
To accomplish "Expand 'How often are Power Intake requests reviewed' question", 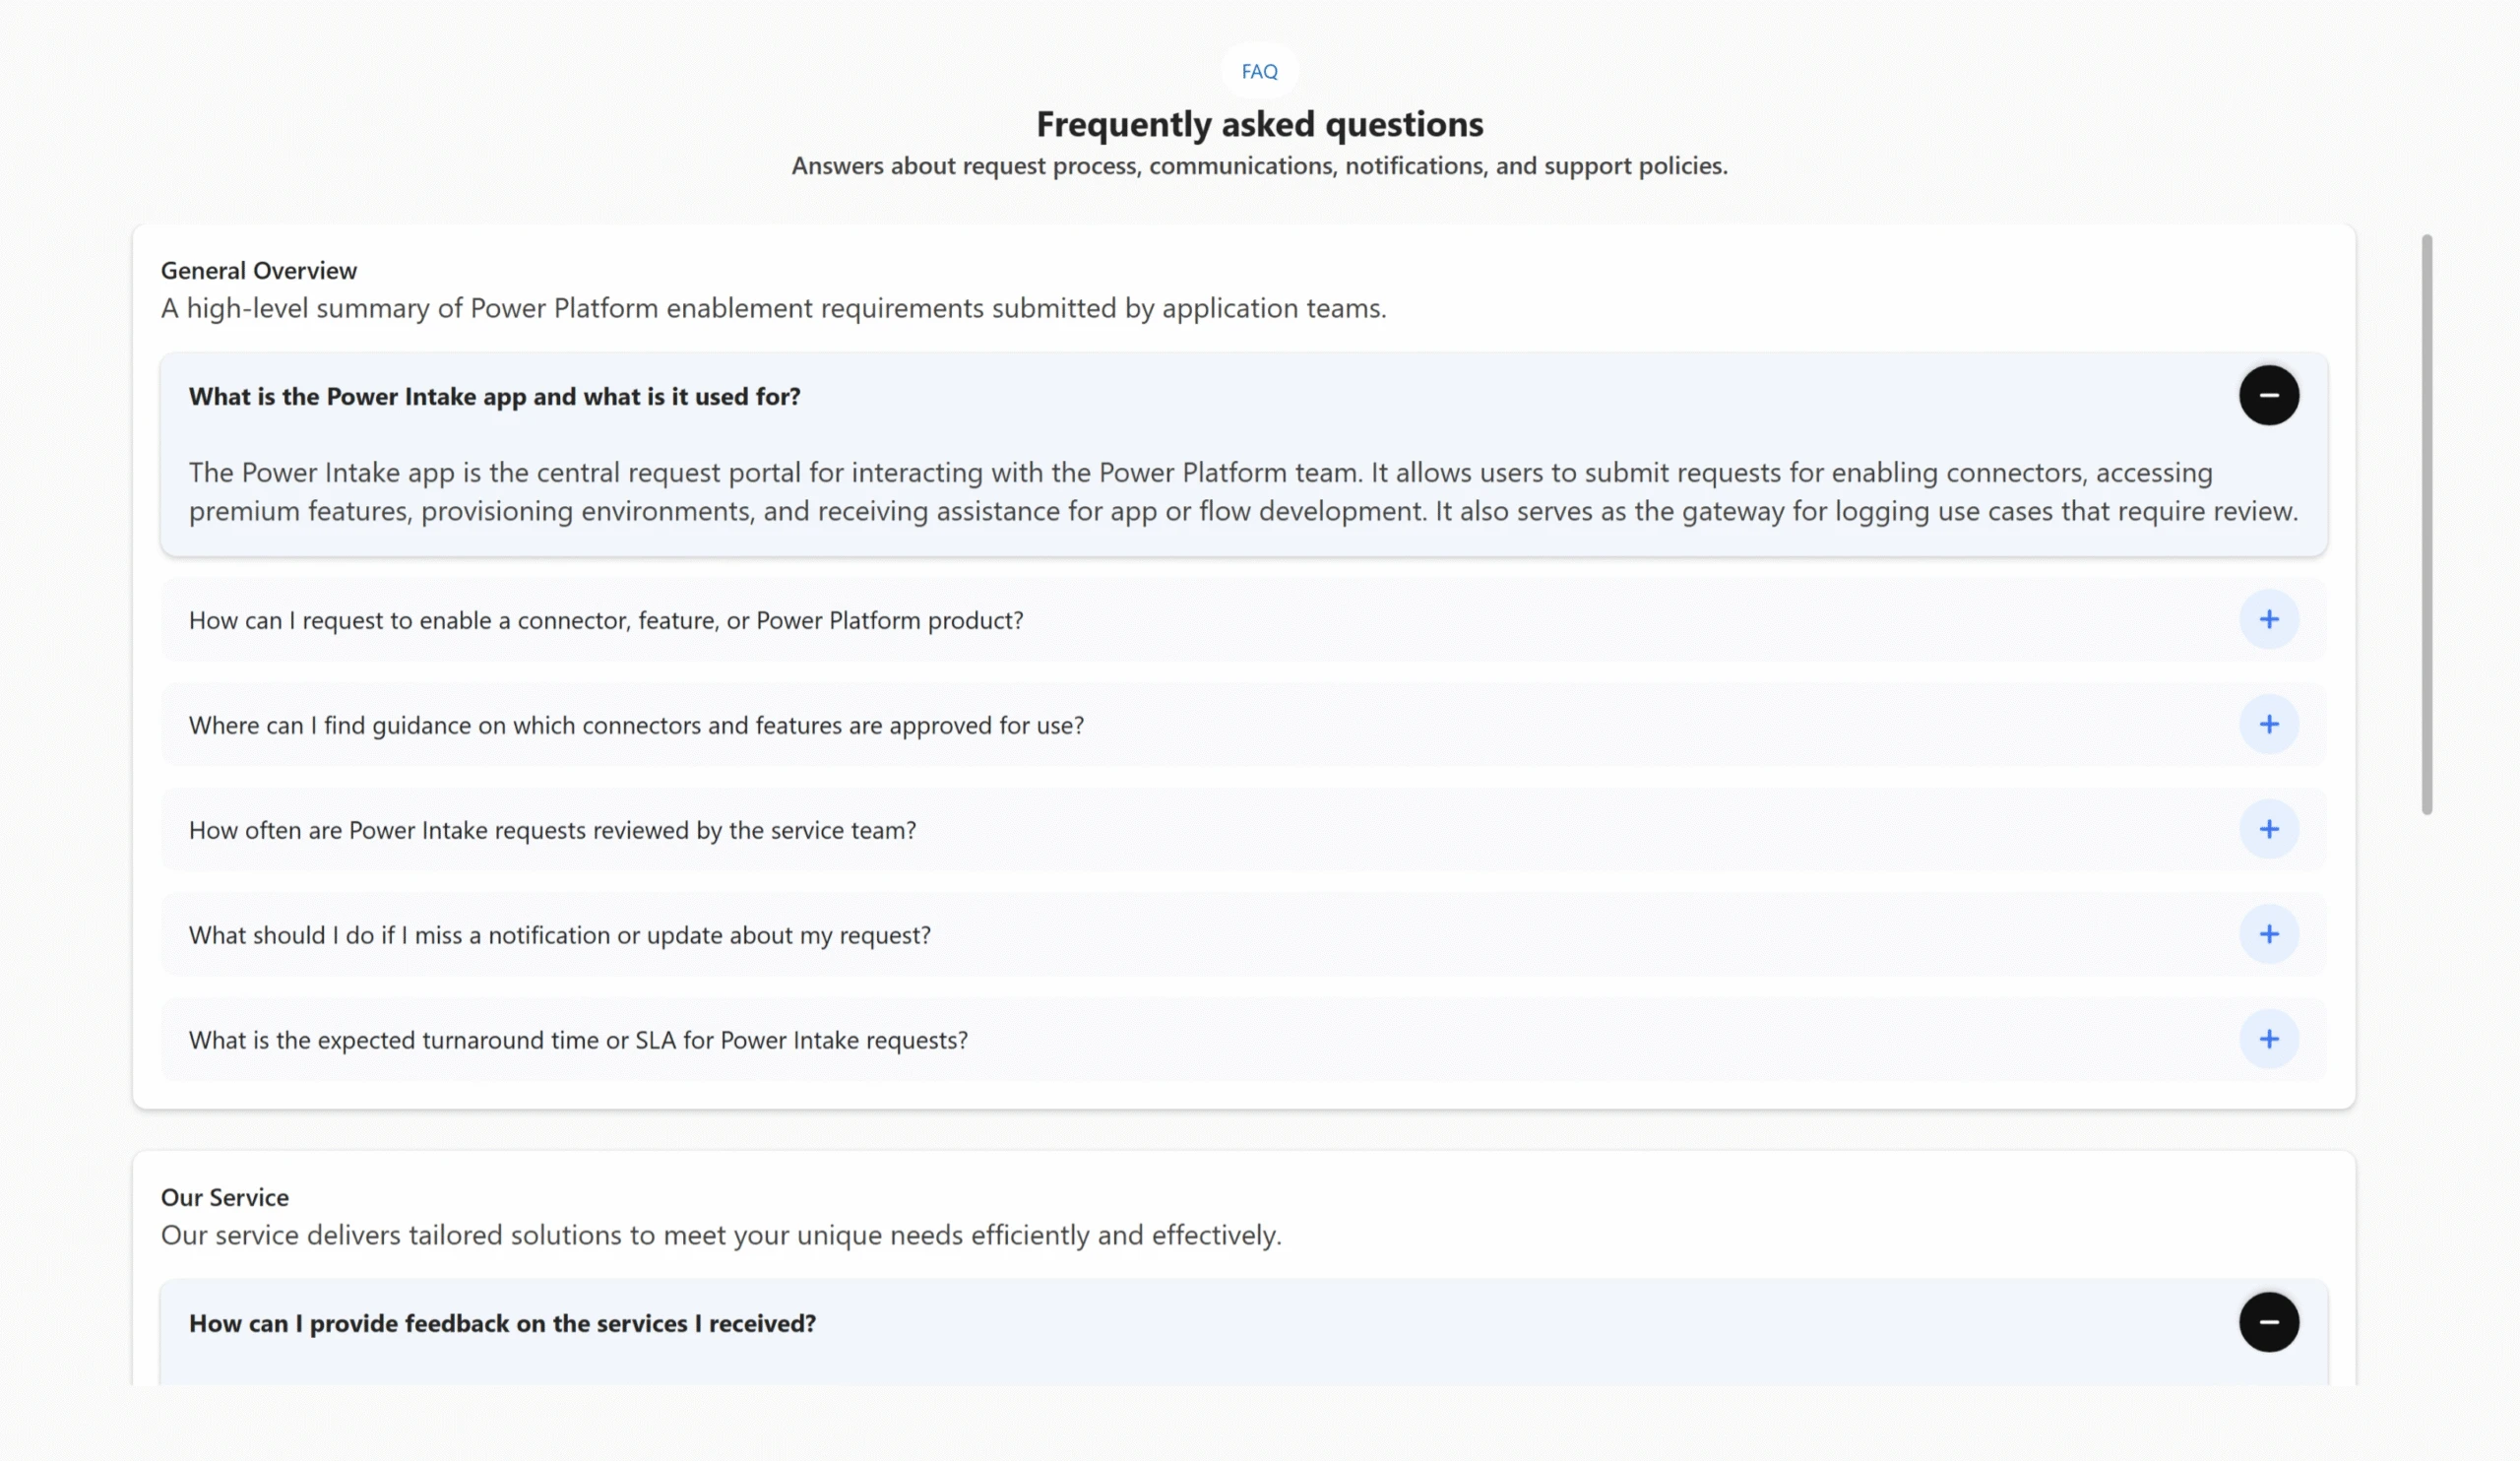I will [552, 831].
